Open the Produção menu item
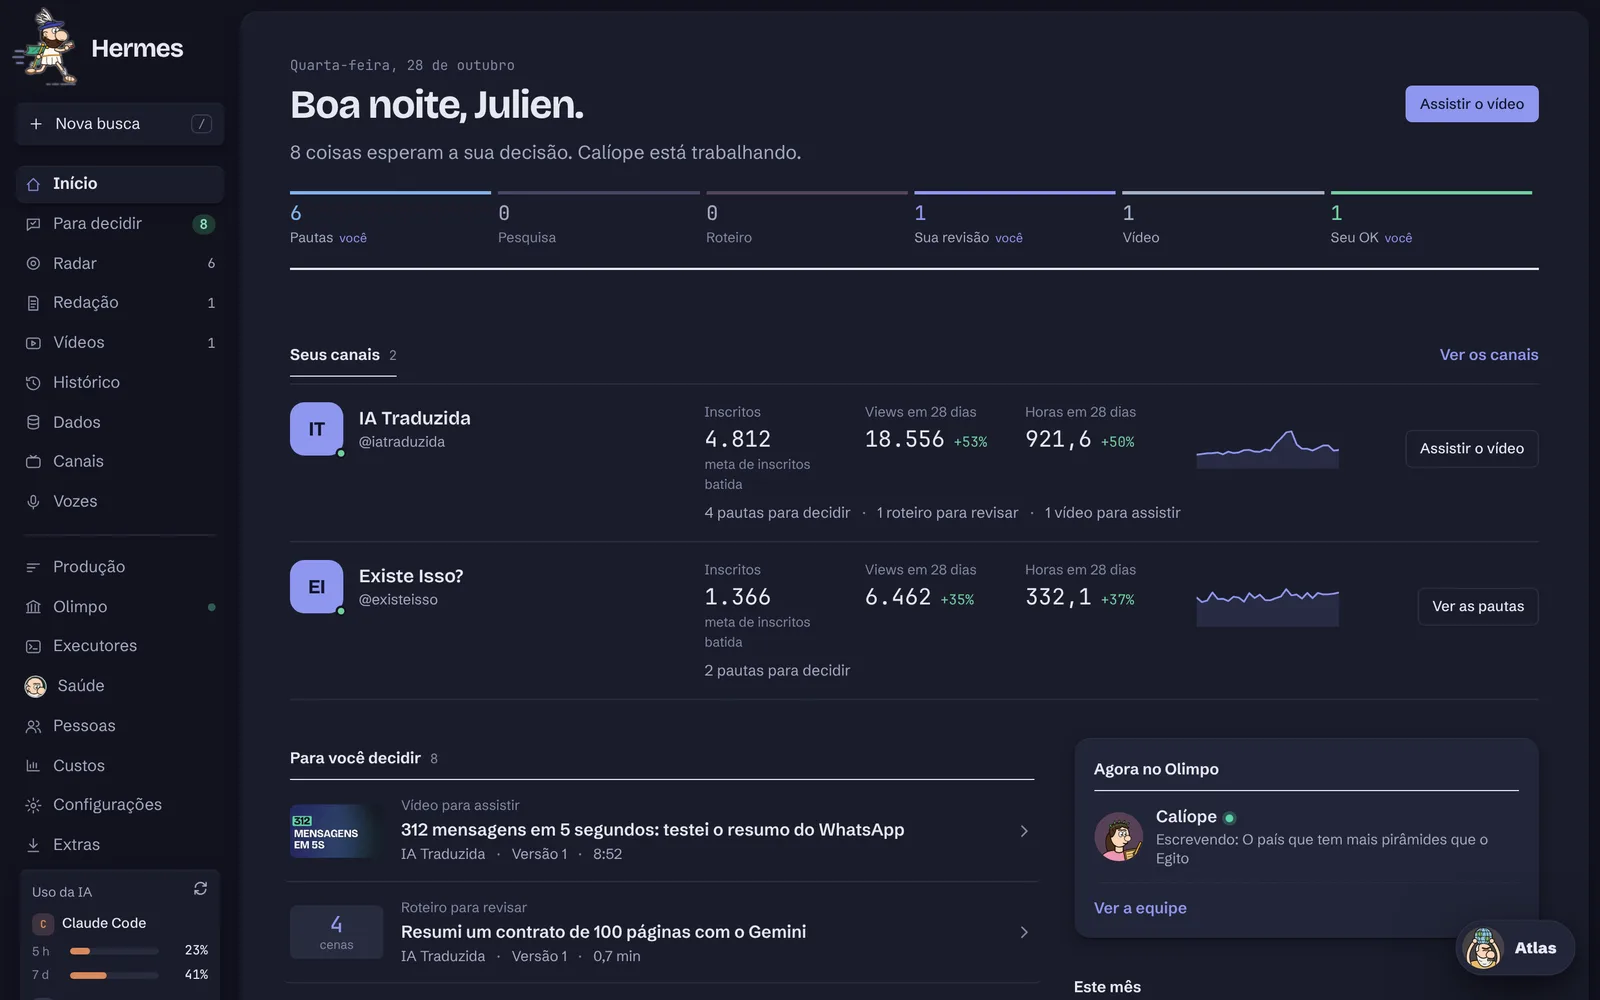This screenshot has width=1600, height=1000. point(120,567)
